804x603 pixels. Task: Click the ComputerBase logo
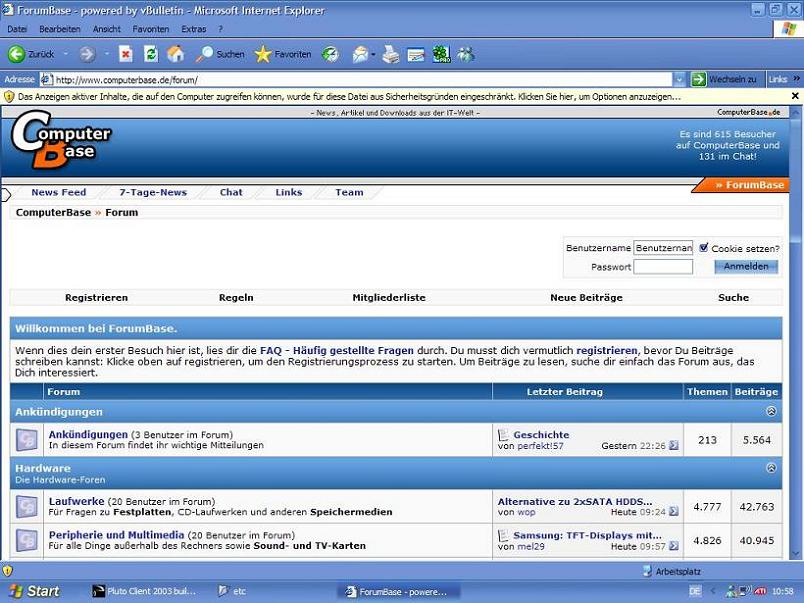point(60,140)
